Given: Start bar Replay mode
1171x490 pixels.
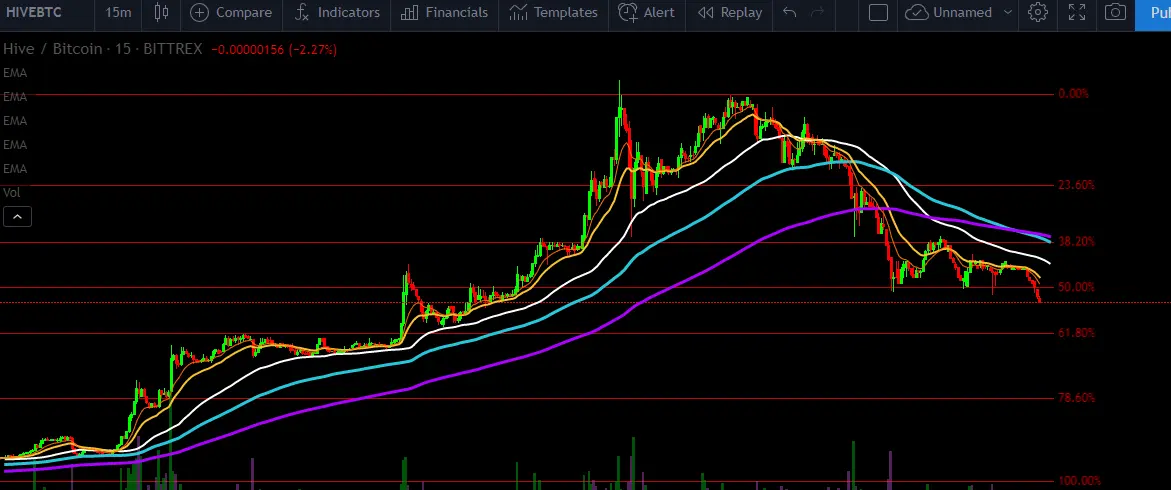Looking at the screenshot, I should (x=730, y=13).
